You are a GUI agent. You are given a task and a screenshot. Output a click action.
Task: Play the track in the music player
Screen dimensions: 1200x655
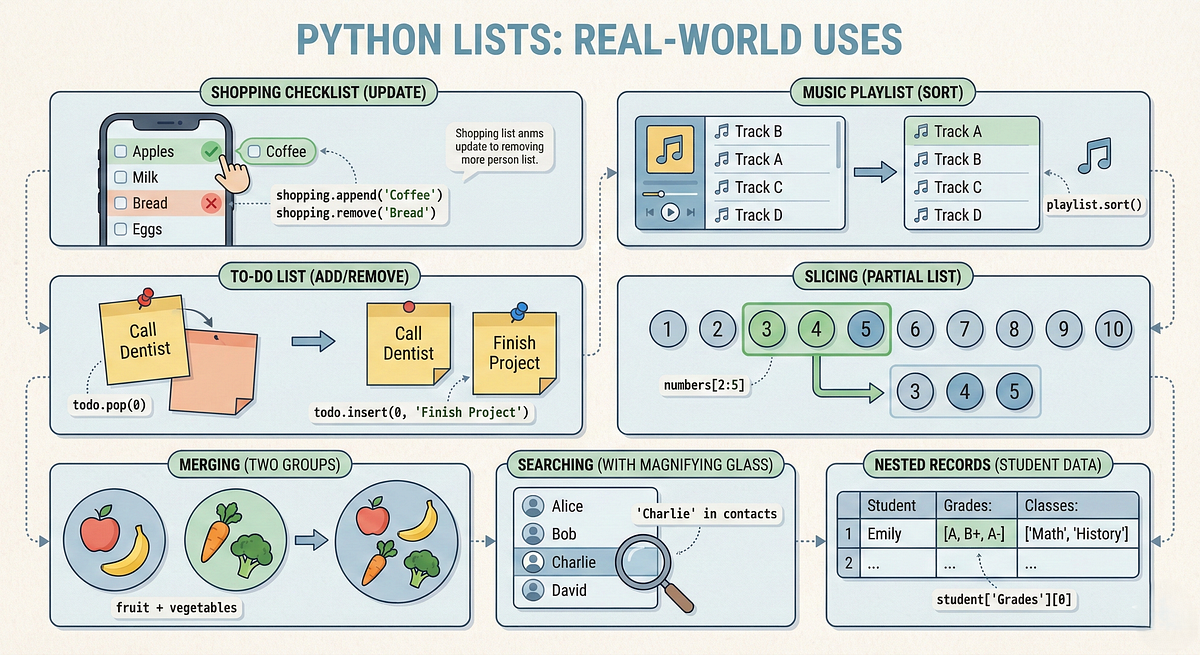tap(670, 212)
